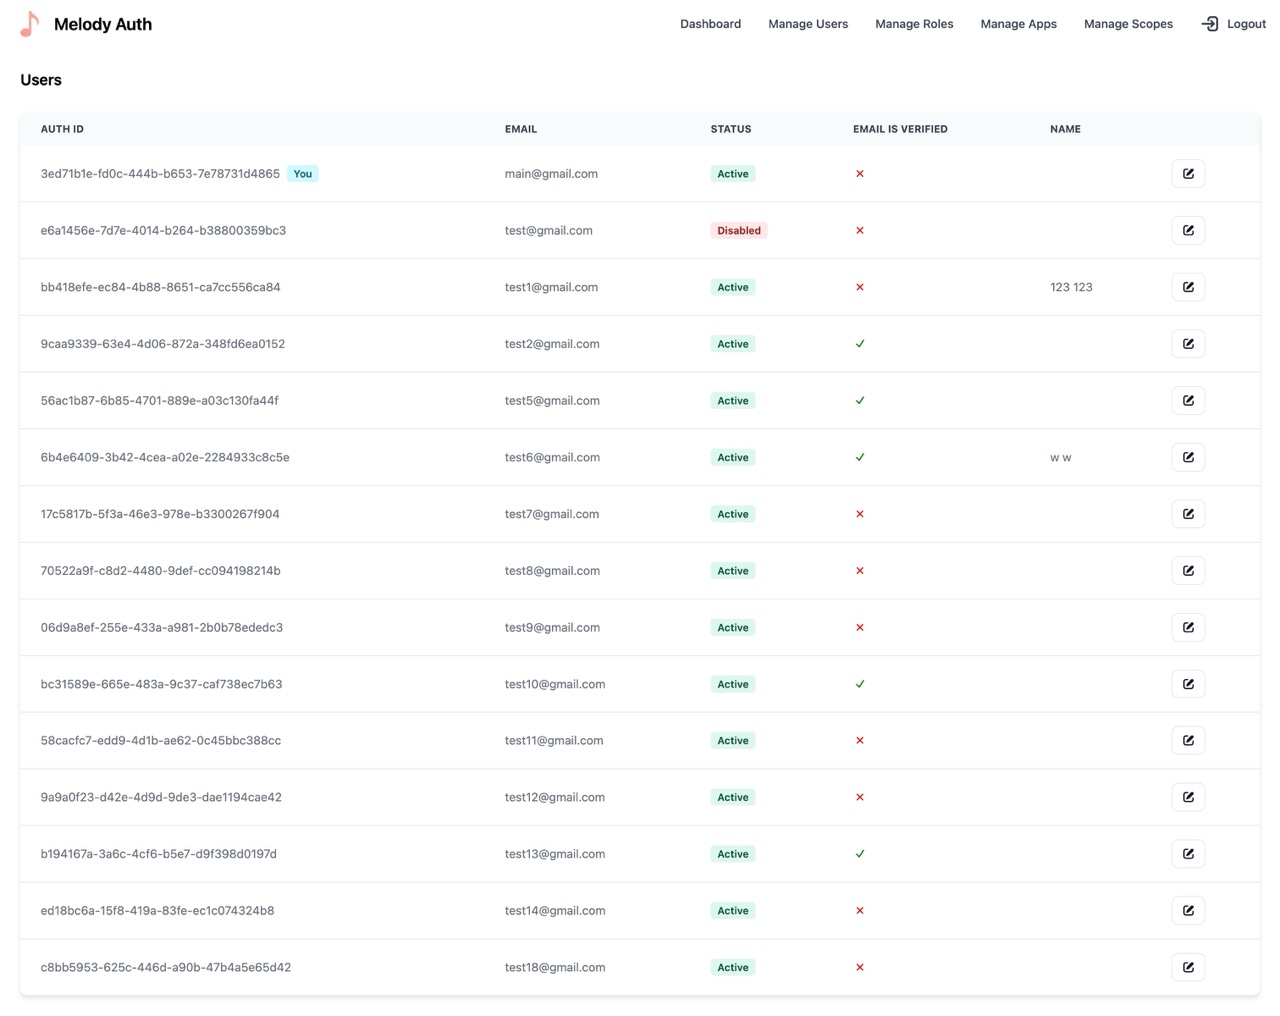Screen dimensions: 1280x1016
Task: Click the Logout link text
Action: [x=1246, y=24]
